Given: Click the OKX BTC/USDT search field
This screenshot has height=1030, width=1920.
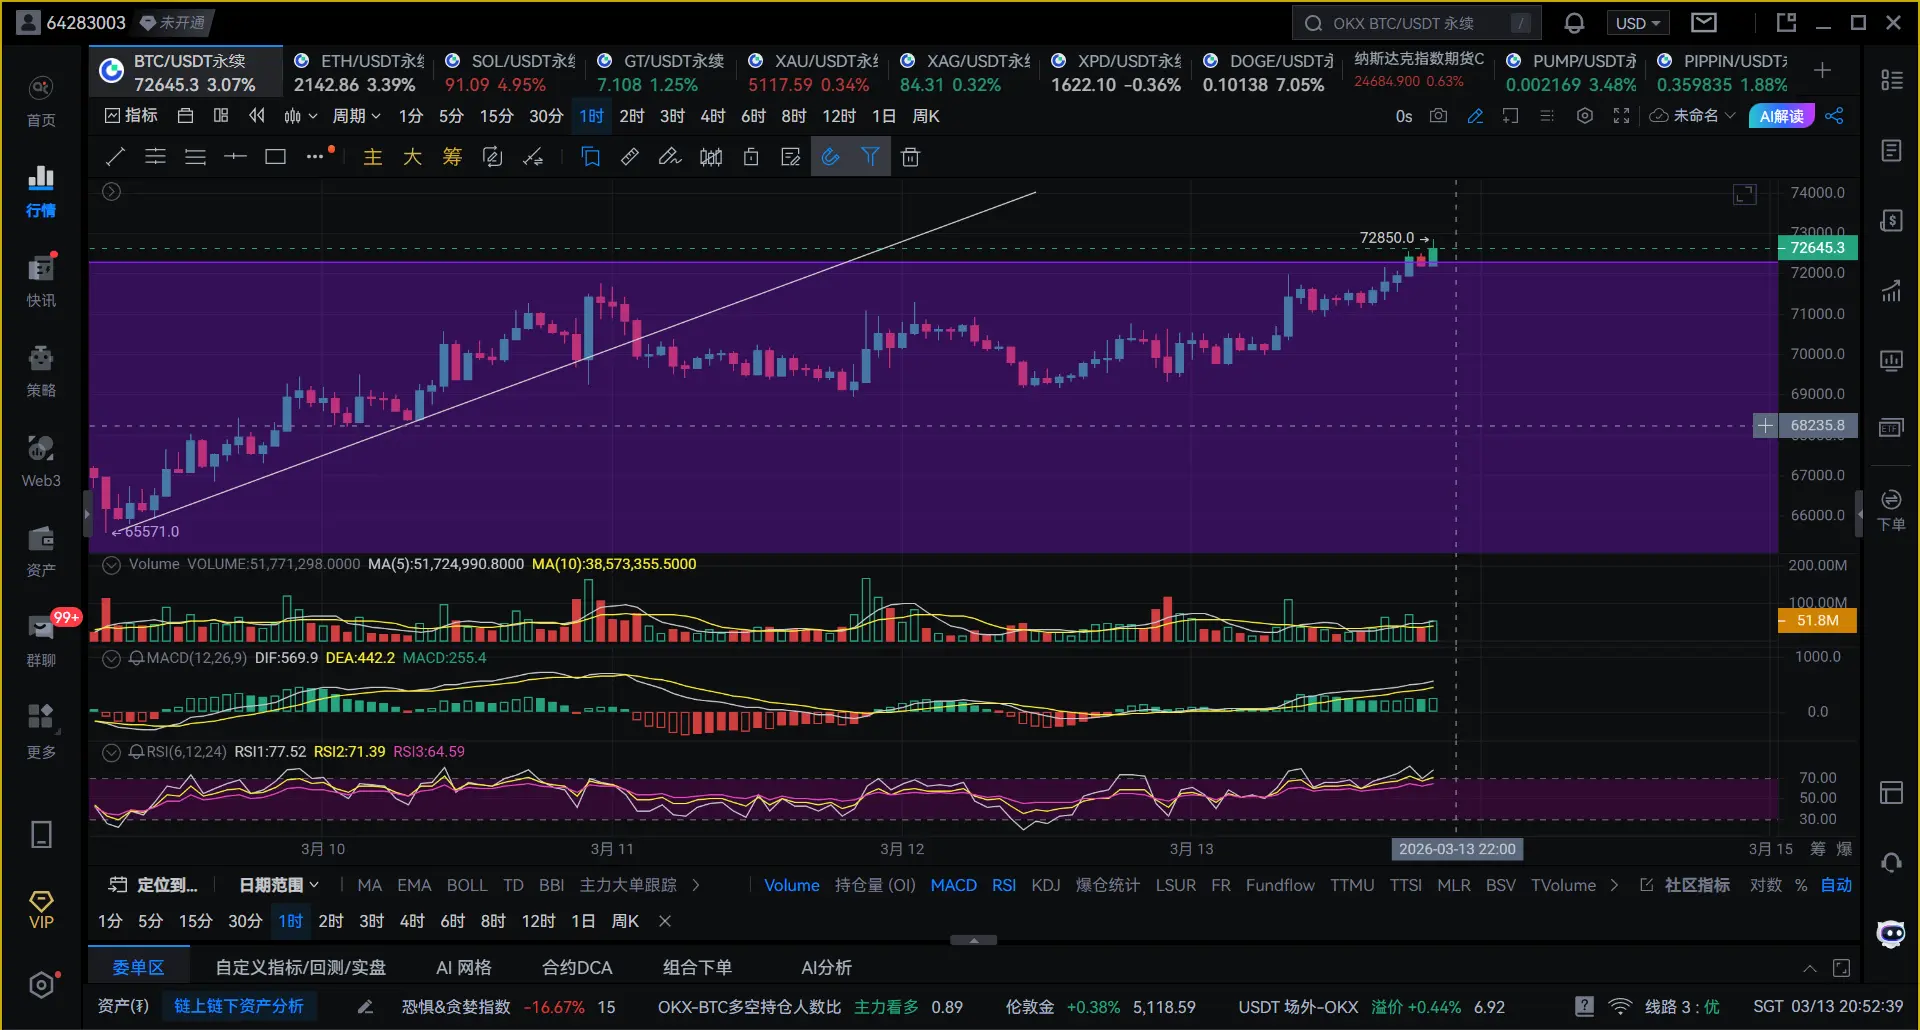Looking at the screenshot, I should 1416,23.
